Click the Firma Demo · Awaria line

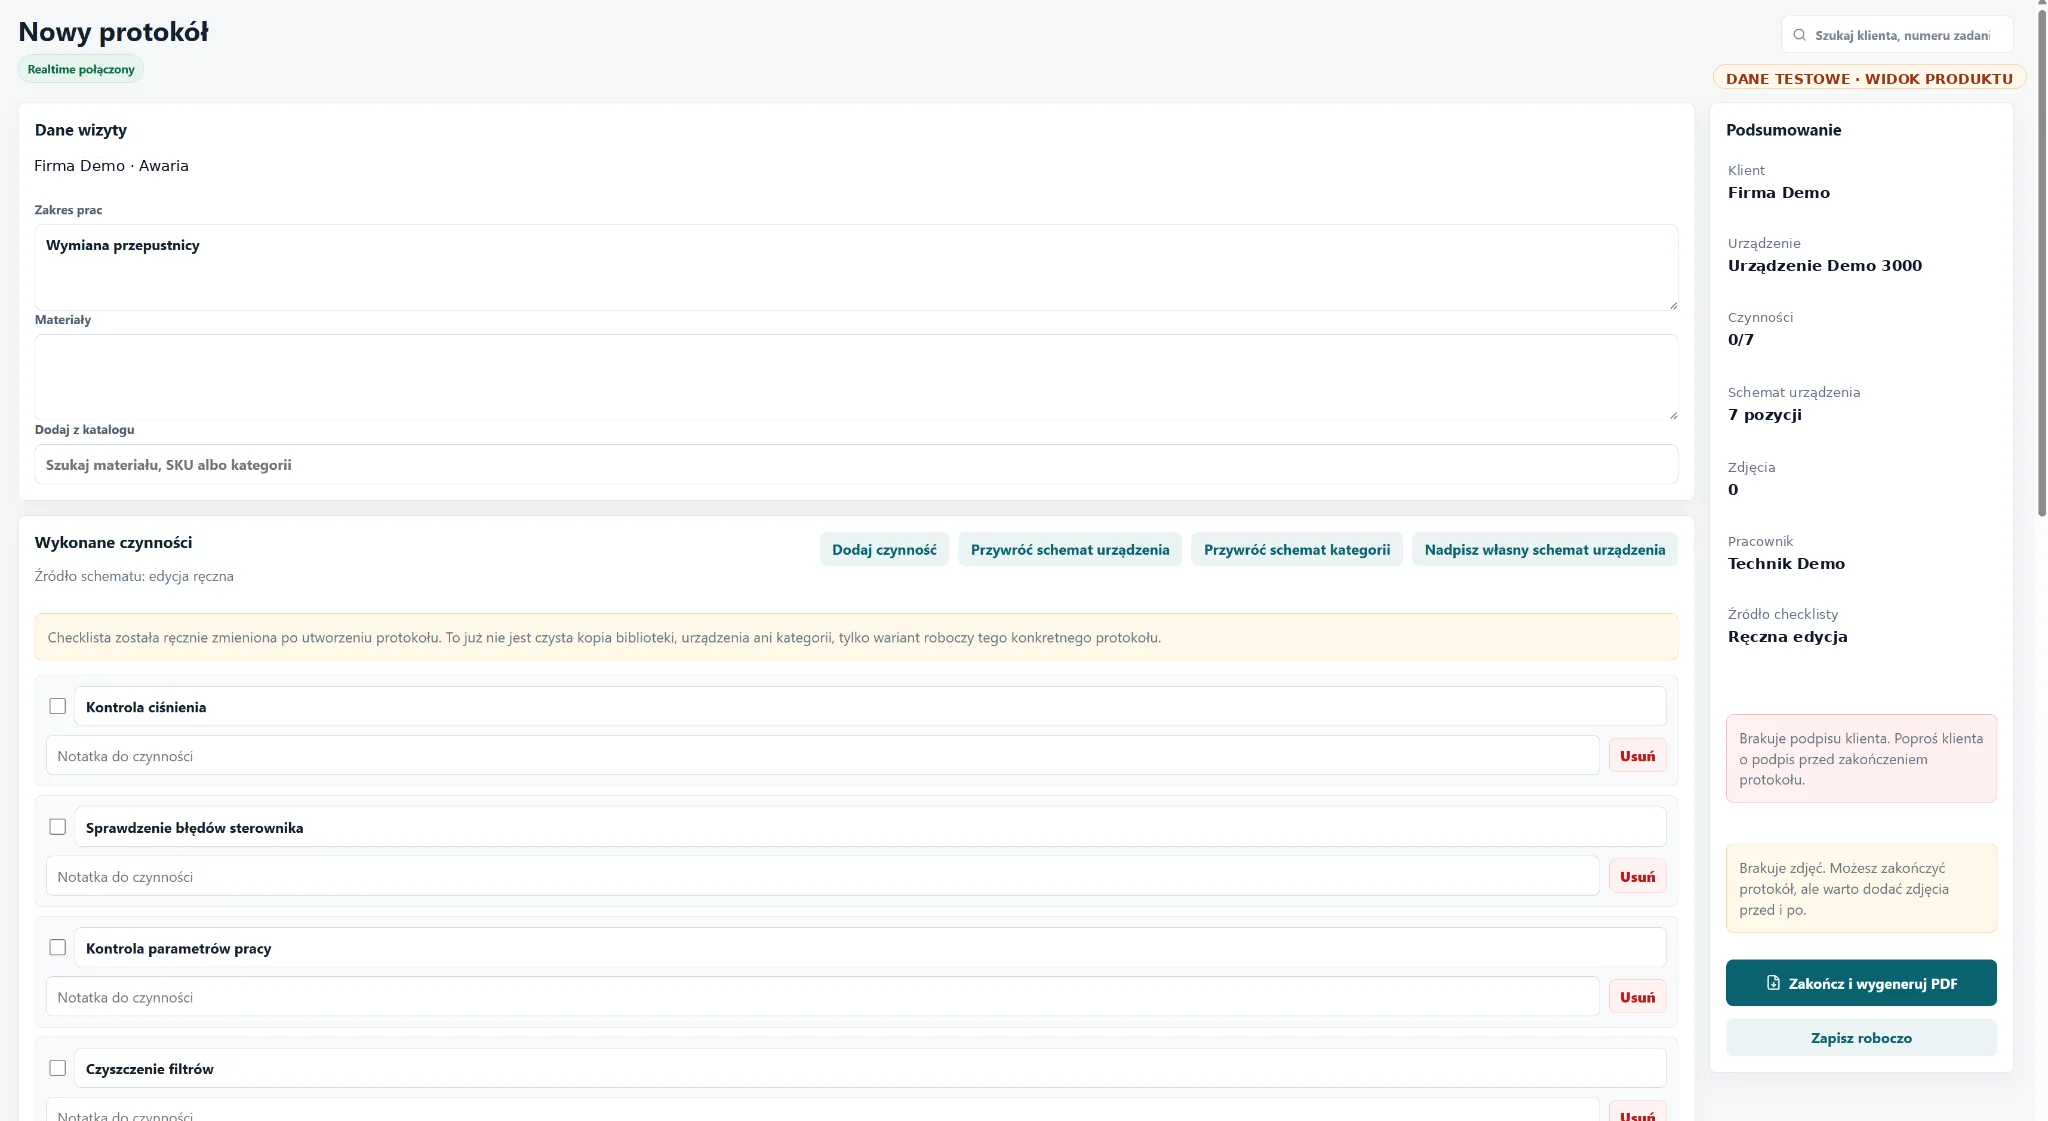[111, 166]
